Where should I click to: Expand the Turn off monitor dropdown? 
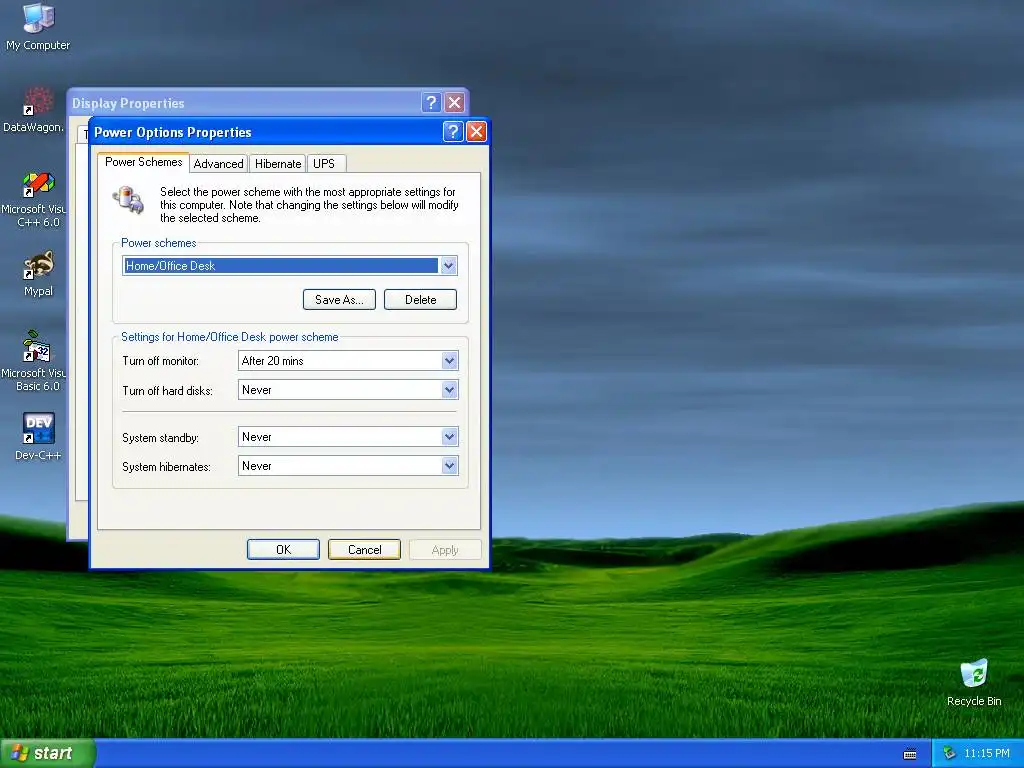tap(449, 360)
